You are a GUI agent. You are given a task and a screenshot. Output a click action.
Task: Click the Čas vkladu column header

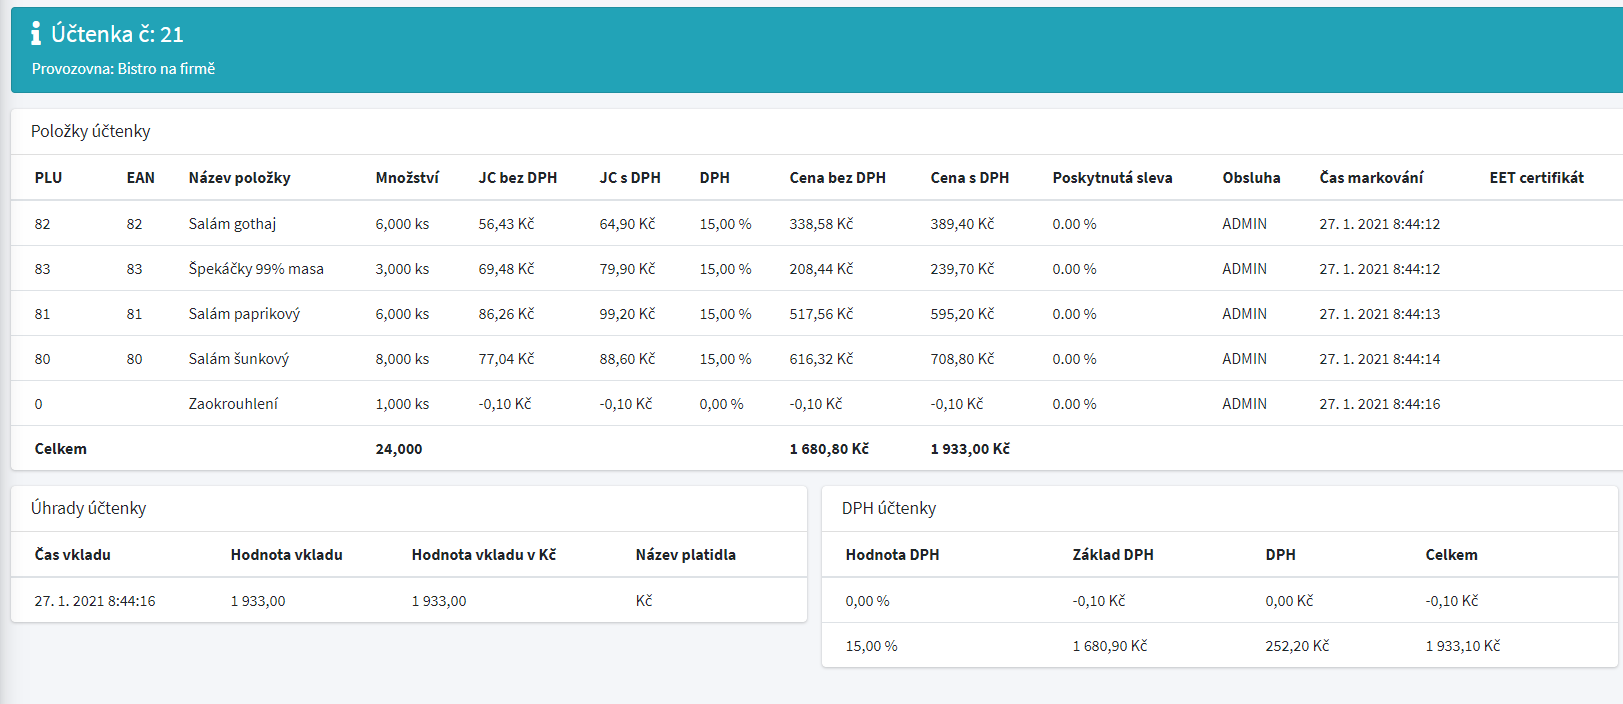pos(72,555)
